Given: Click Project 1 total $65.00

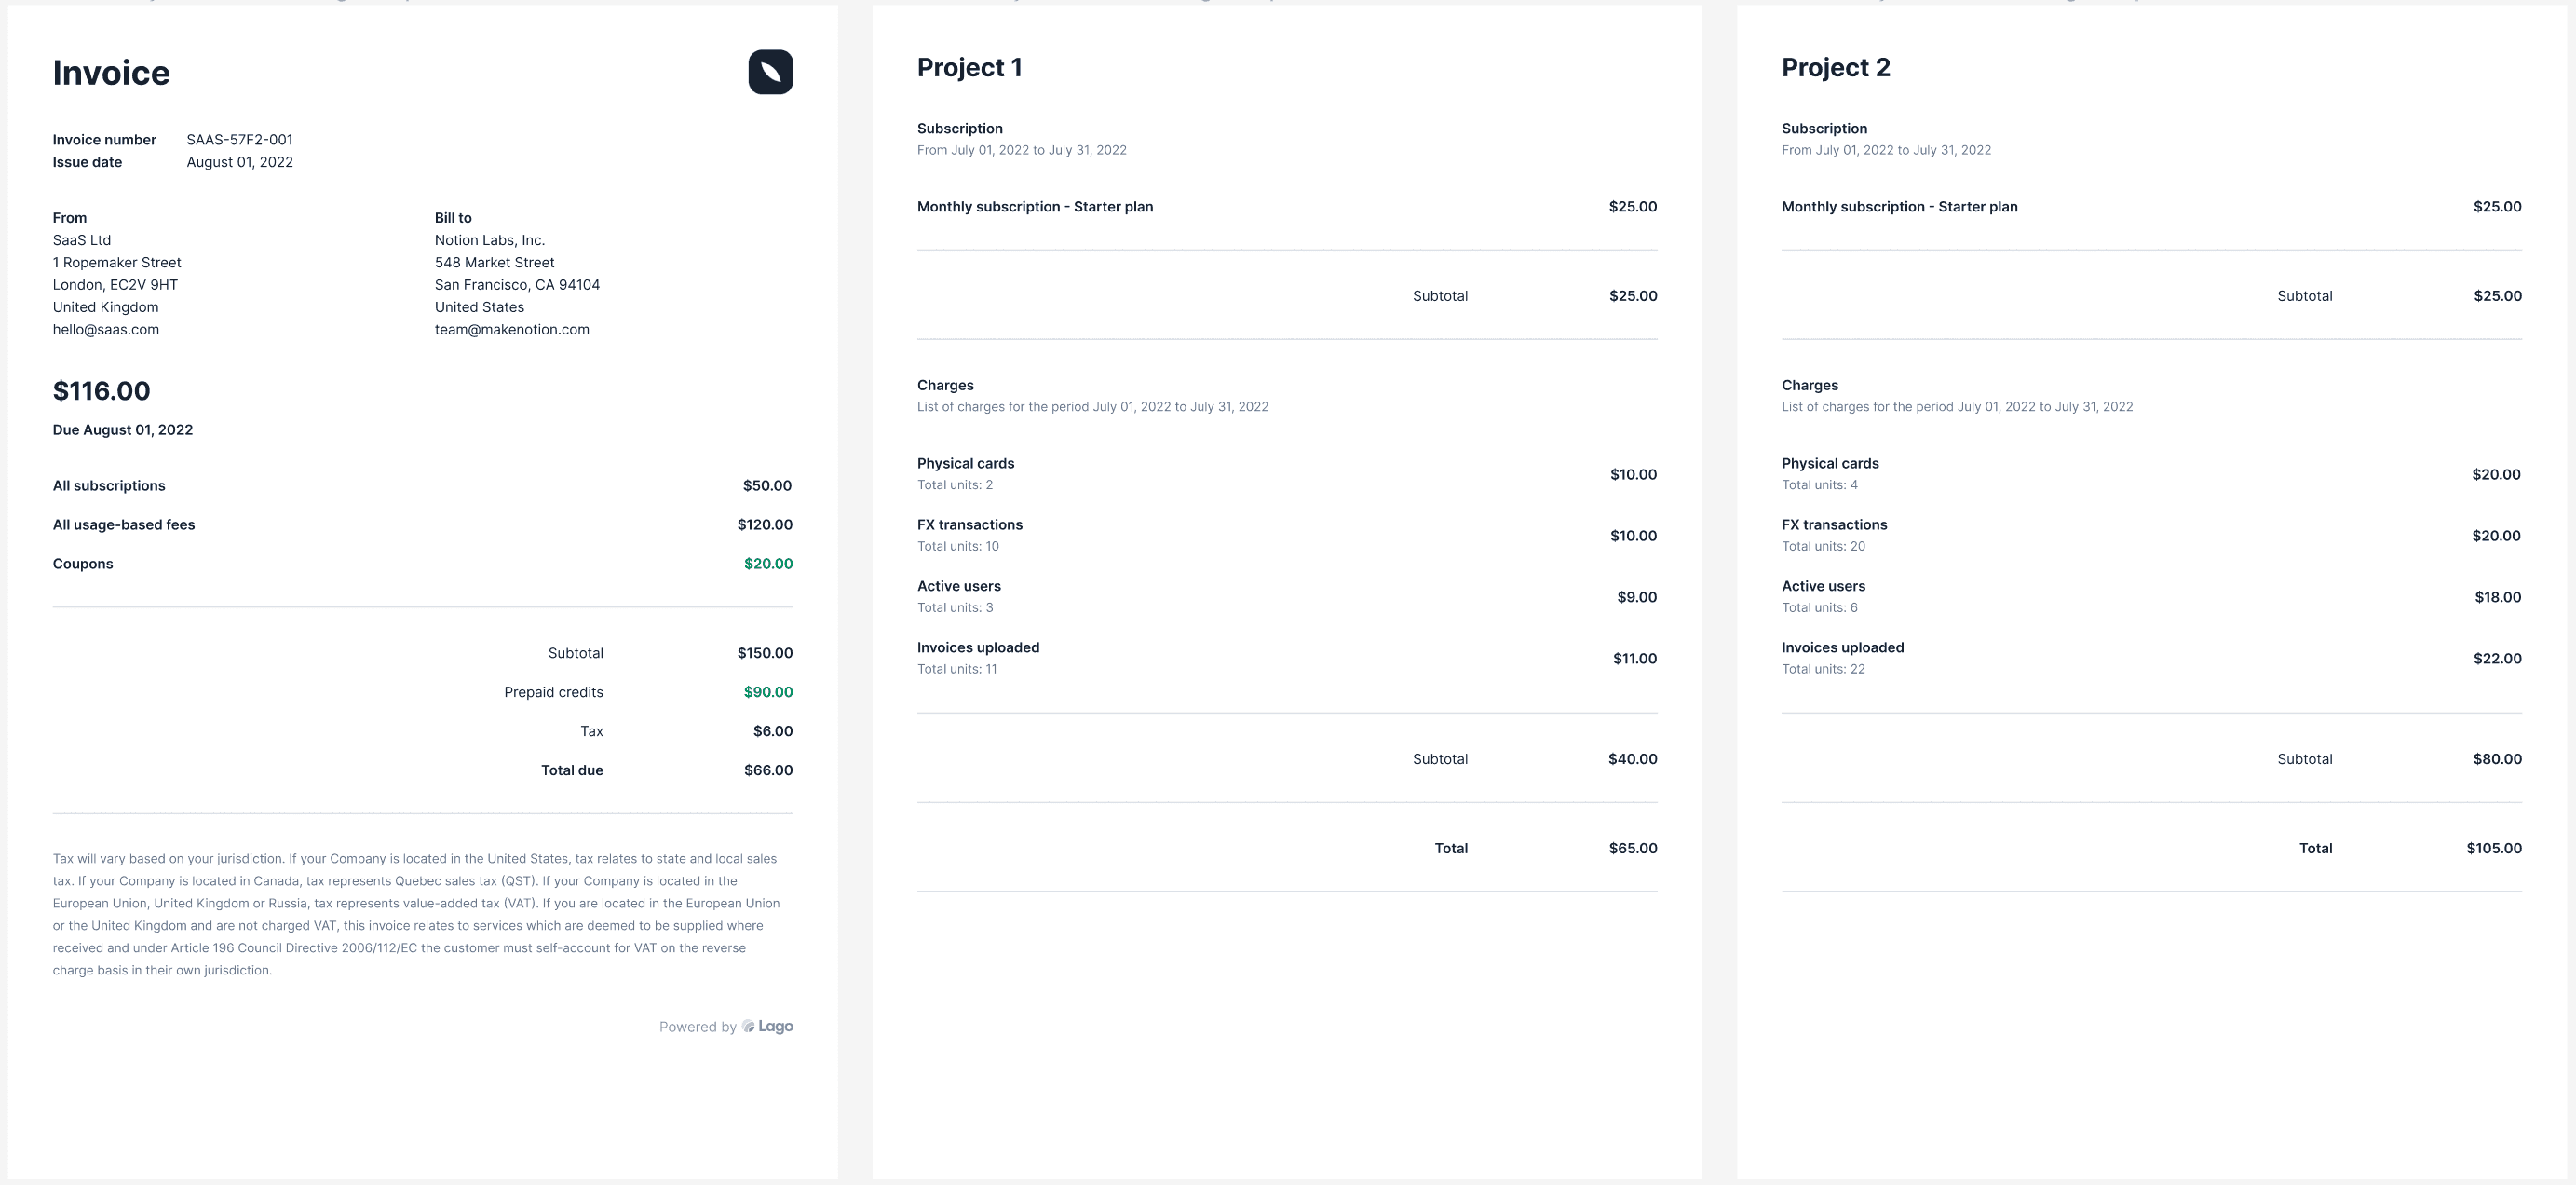Looking at the screenshot, I should coord(1632,848).
